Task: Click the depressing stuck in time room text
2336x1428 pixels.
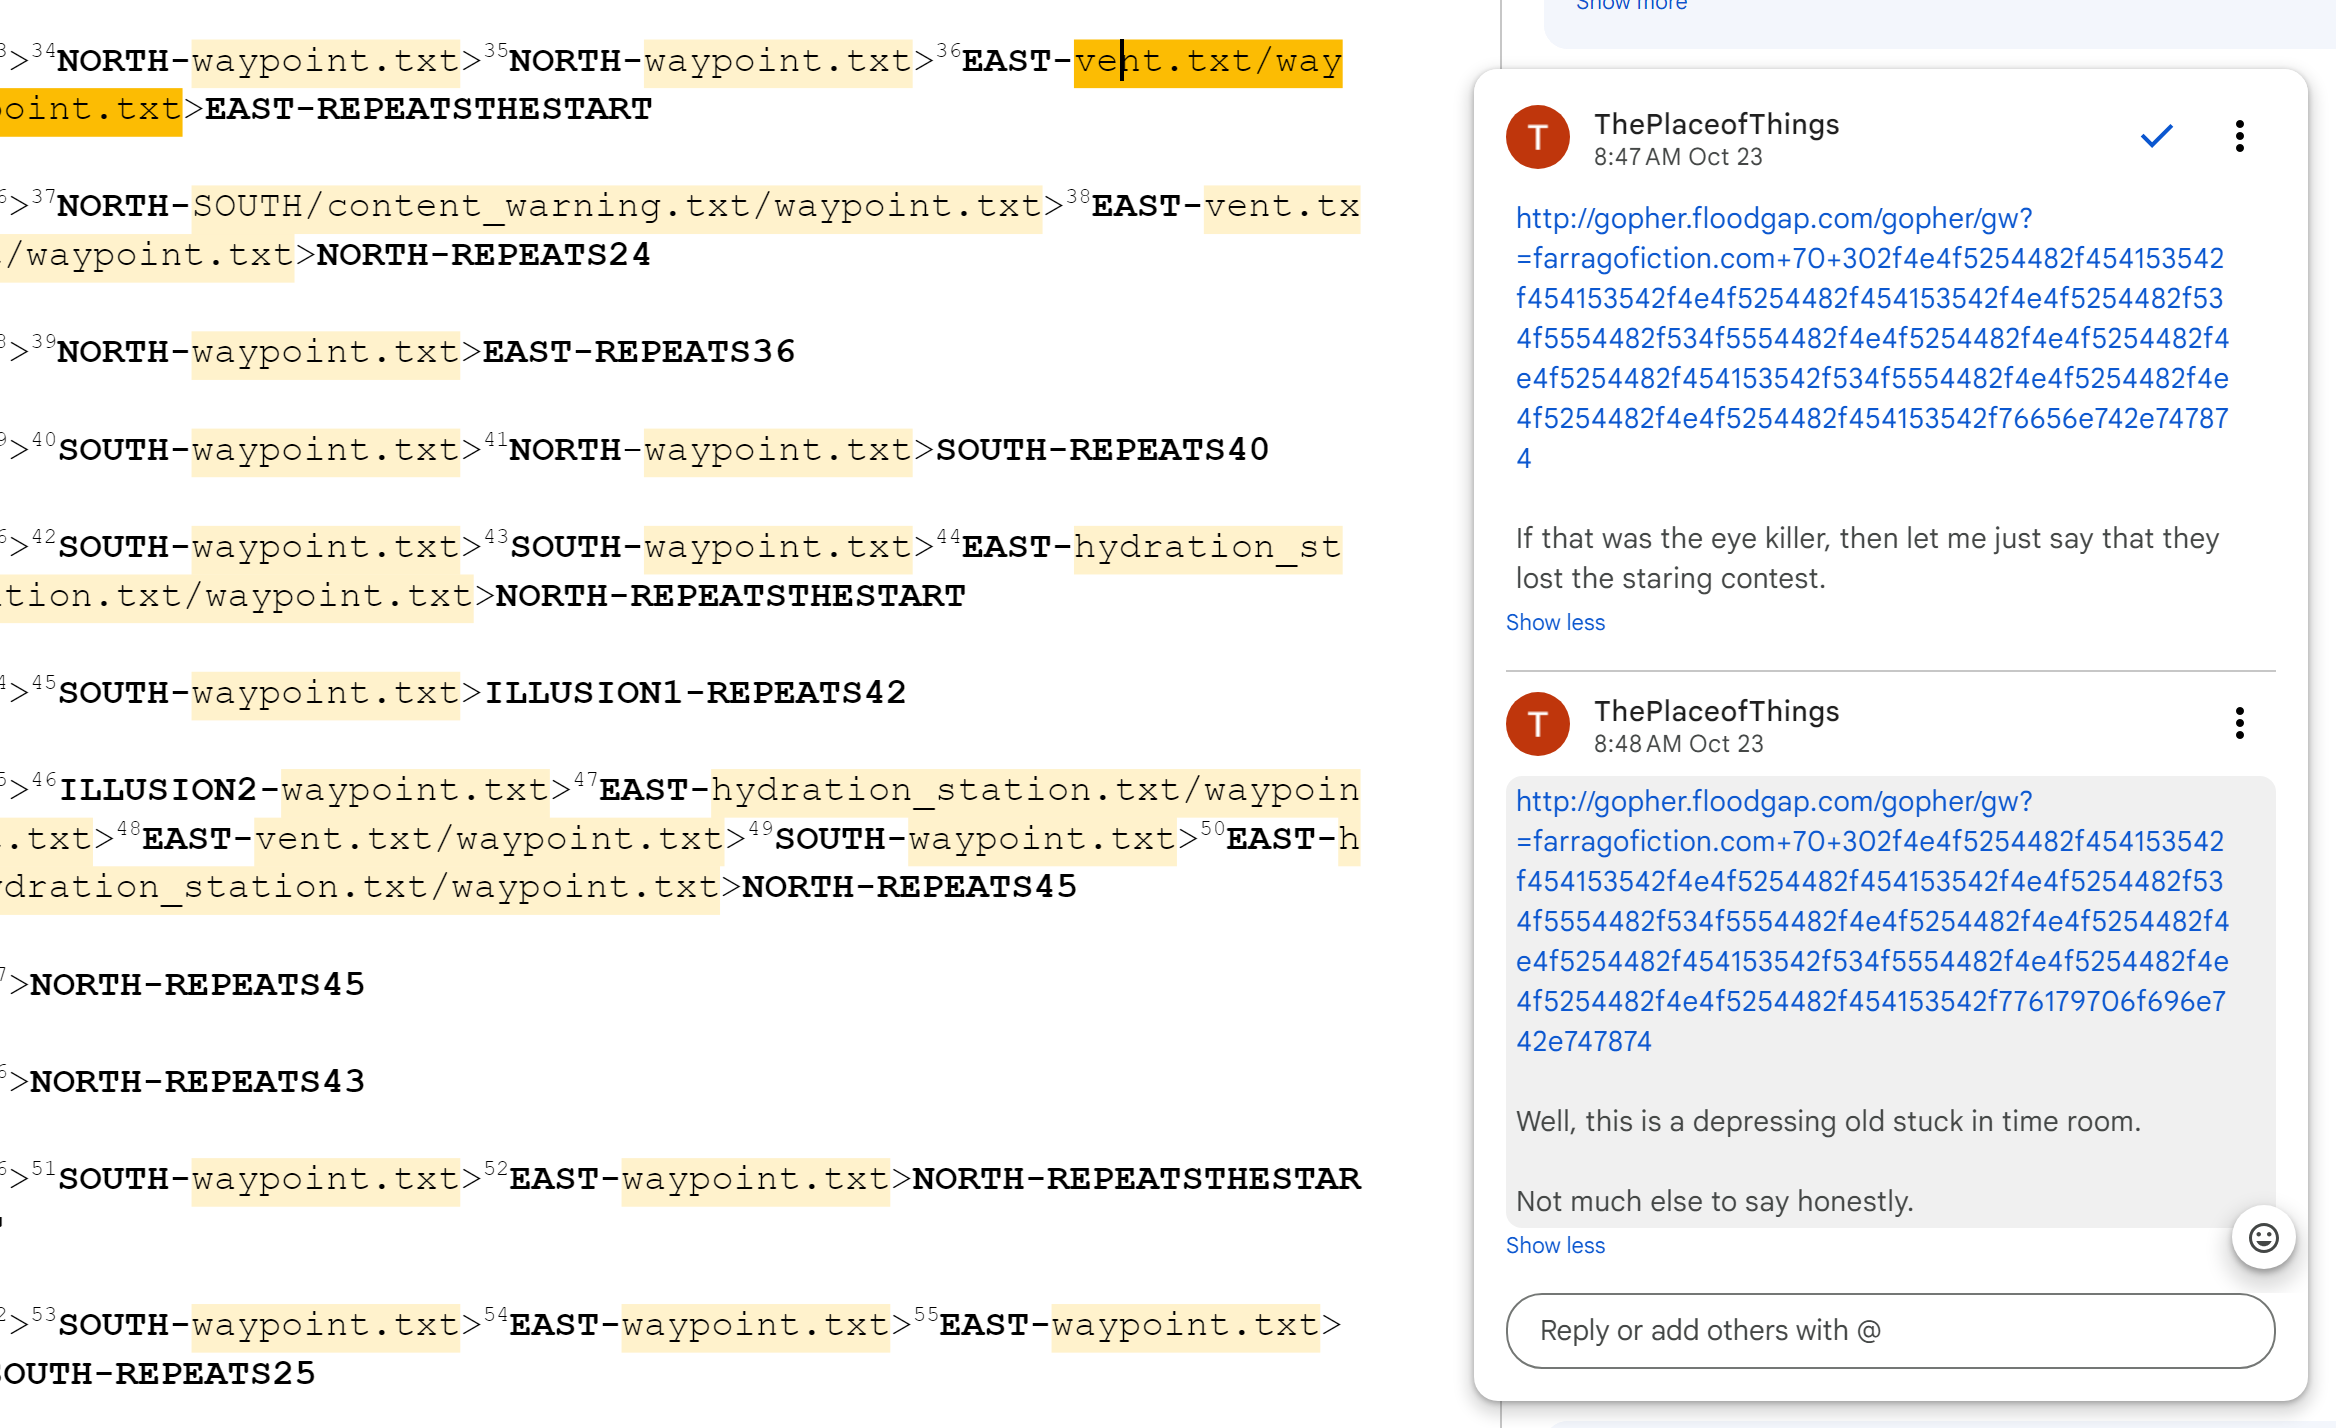Action: click(1827, 1122)
